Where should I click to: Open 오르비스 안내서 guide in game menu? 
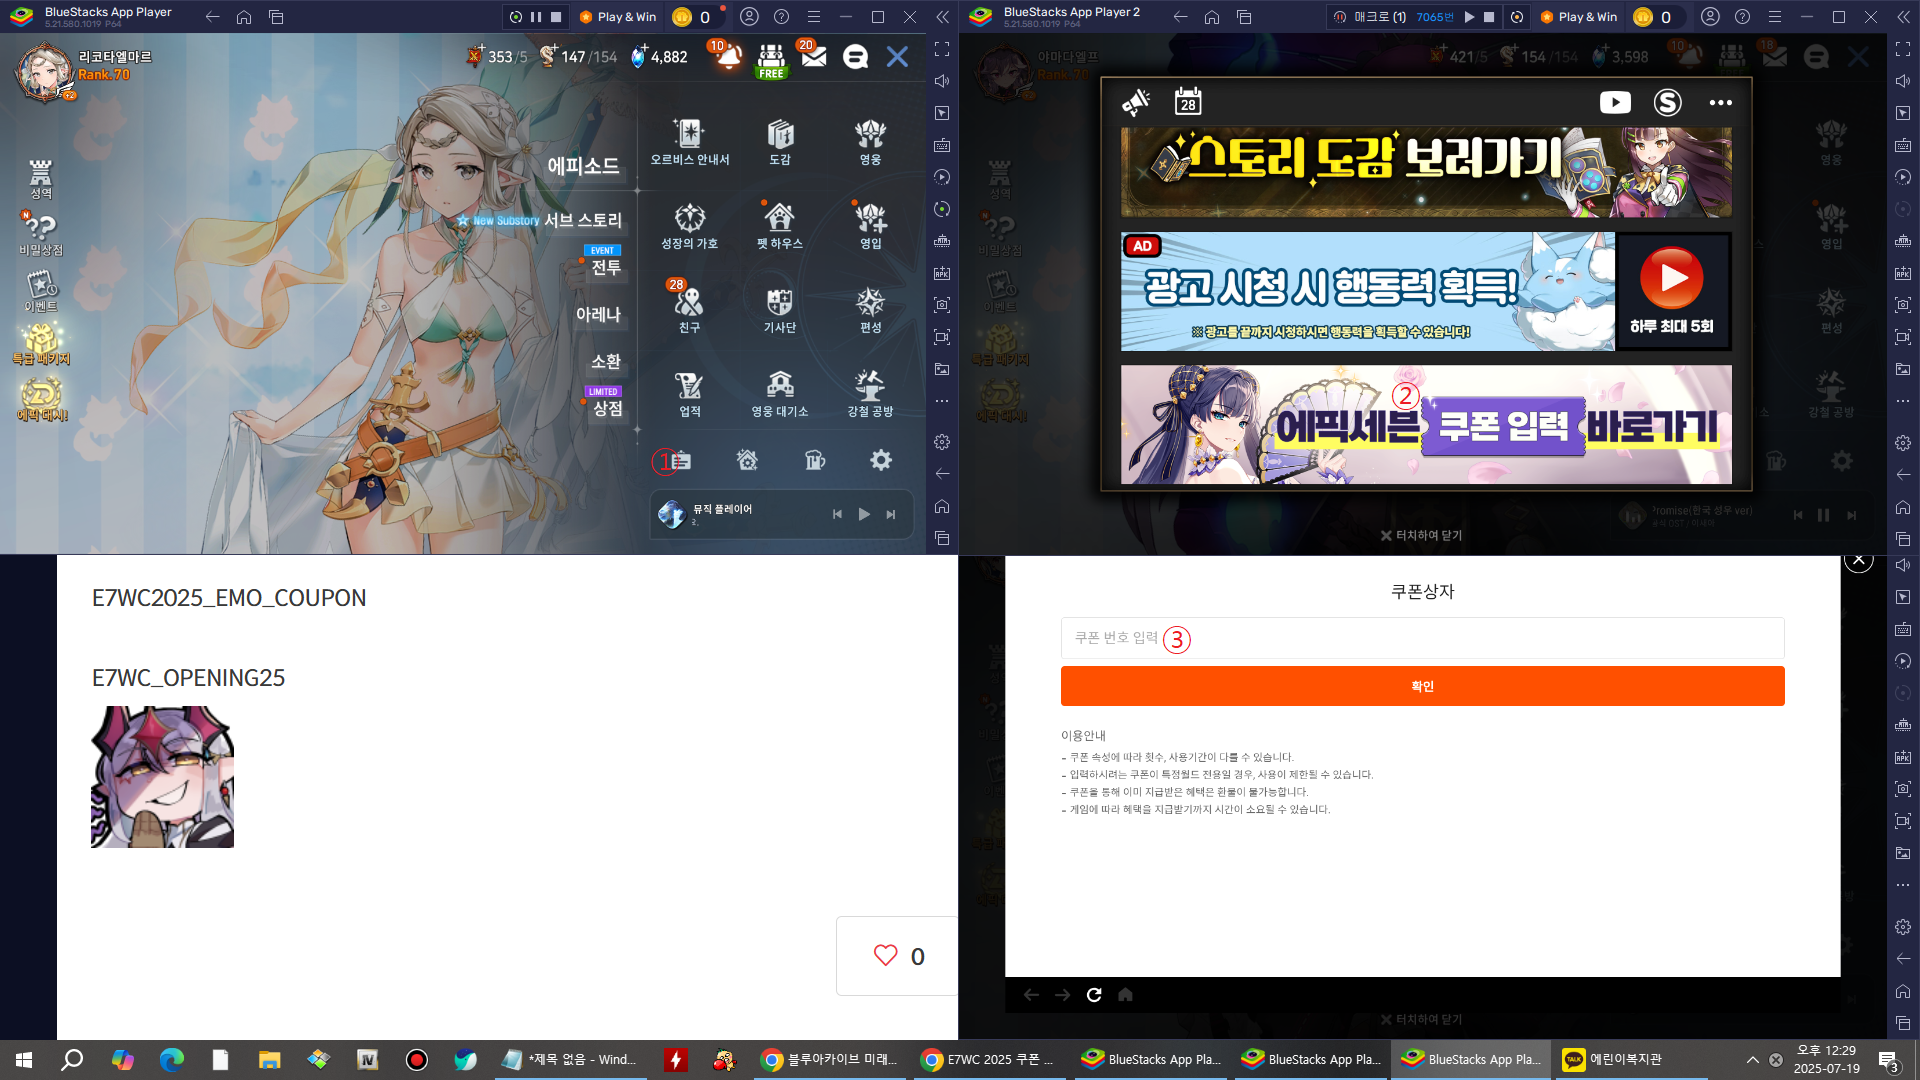689,141
